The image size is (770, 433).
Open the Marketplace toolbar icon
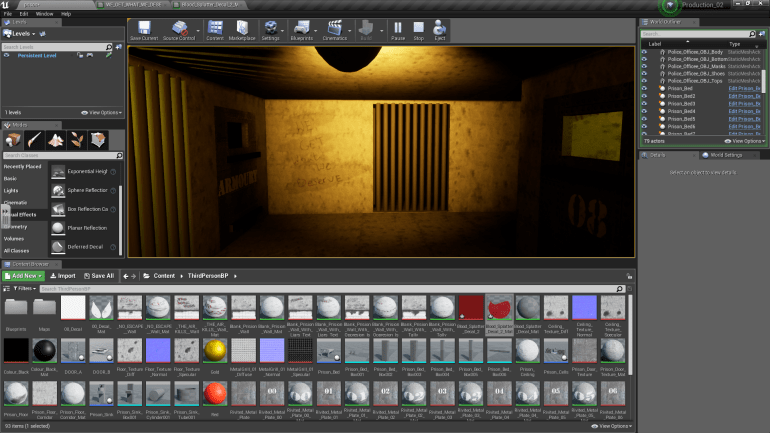pos(242,30)
